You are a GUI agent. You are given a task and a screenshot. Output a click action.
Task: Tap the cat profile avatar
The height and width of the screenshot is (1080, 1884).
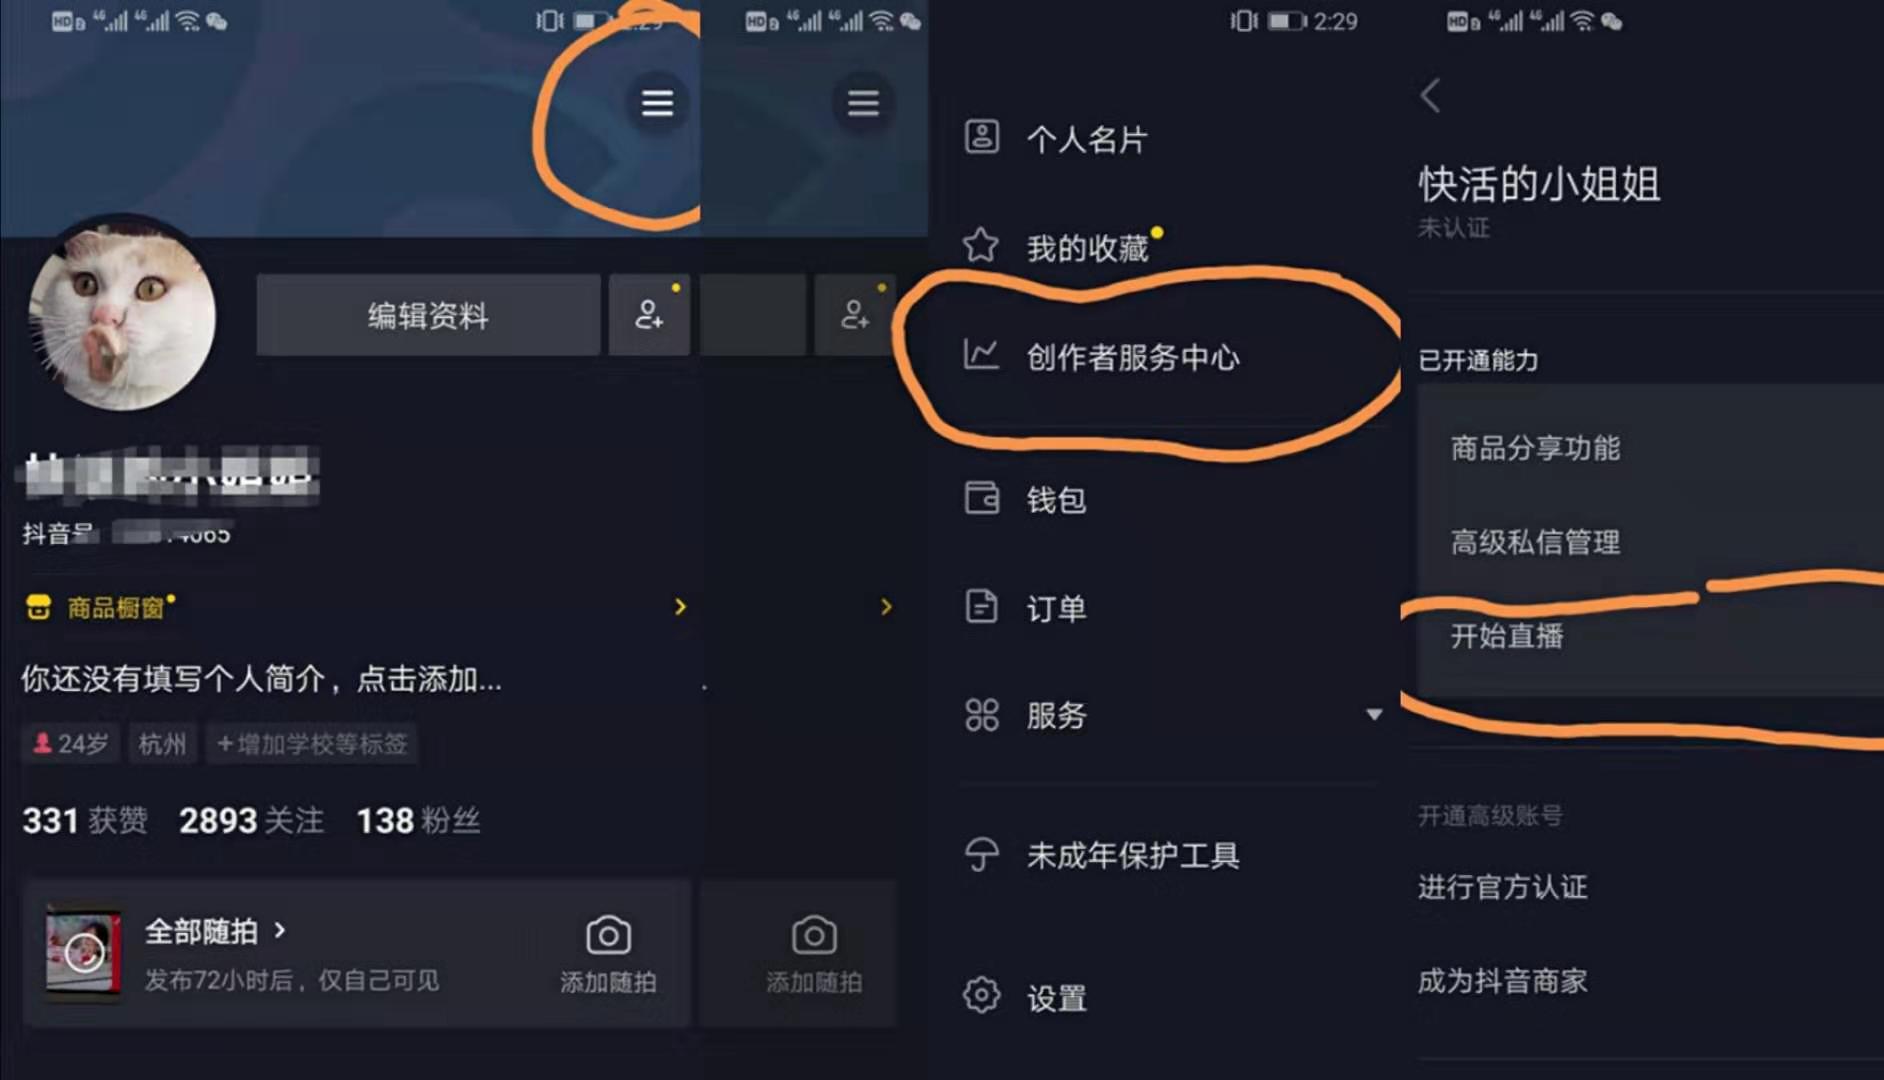(x=122, y=315)
